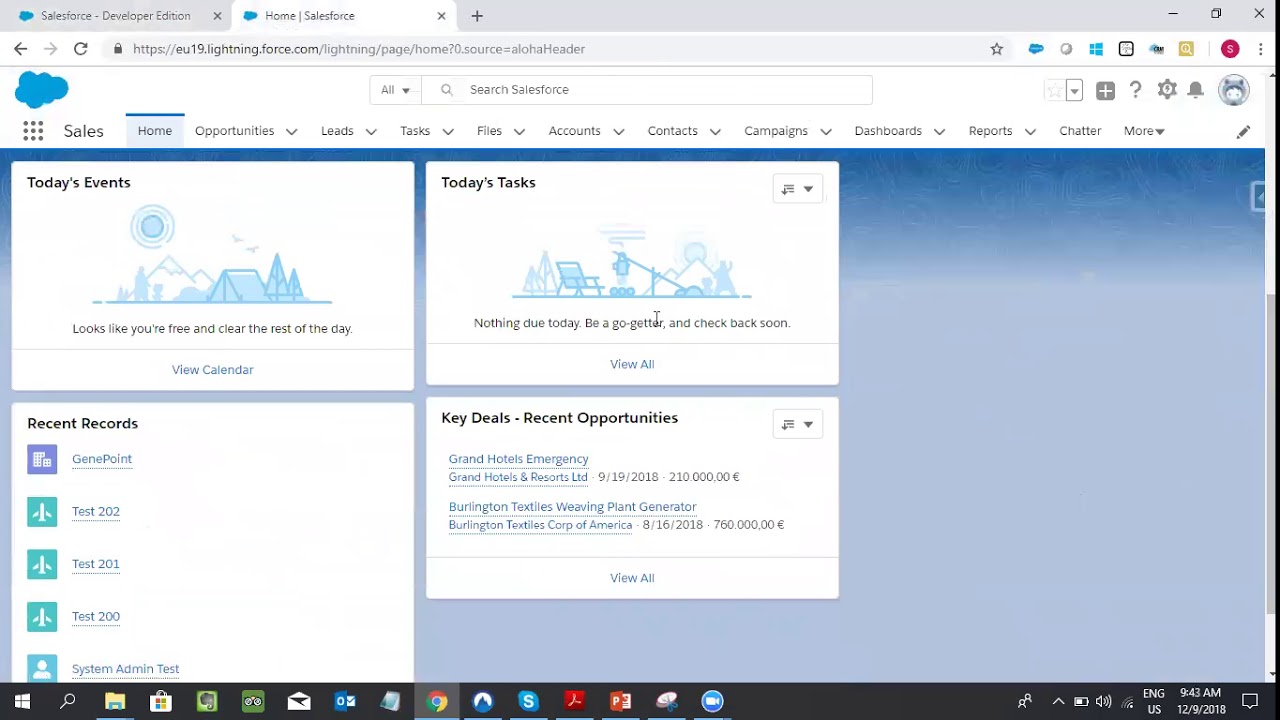Open a new browser tab

pyautogui.click(x=477, y=16)
